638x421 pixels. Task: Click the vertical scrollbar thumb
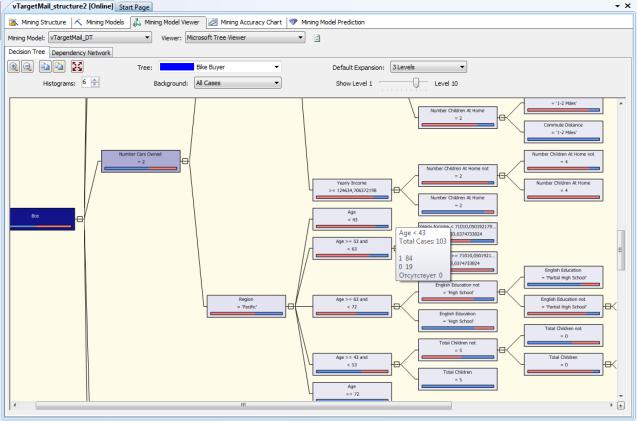(621, 250)
